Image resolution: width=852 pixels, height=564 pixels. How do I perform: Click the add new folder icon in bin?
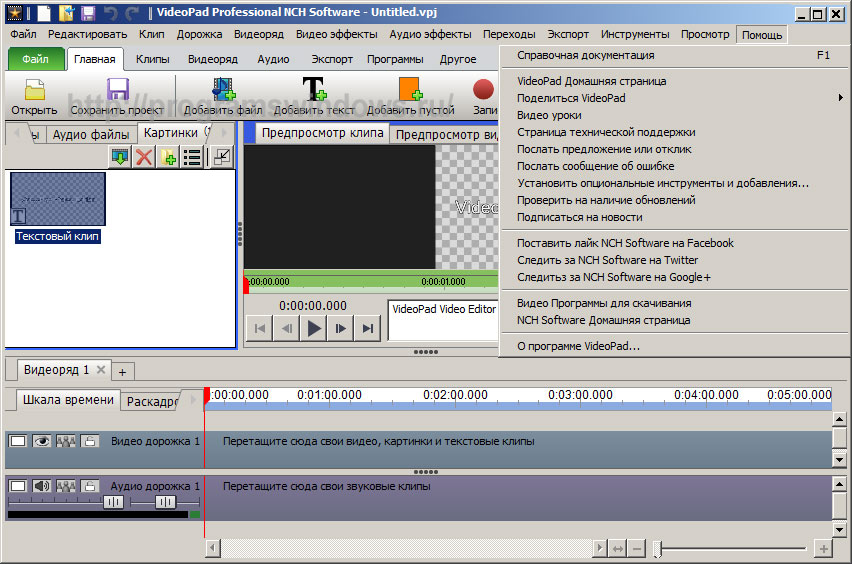168,158
